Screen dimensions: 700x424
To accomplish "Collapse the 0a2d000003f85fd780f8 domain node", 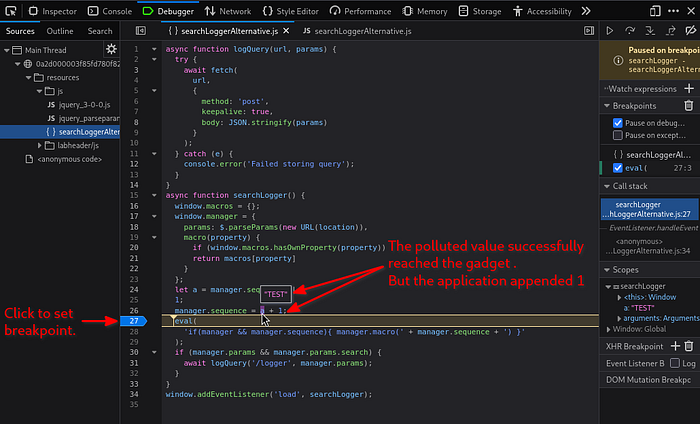I will 18,64.
